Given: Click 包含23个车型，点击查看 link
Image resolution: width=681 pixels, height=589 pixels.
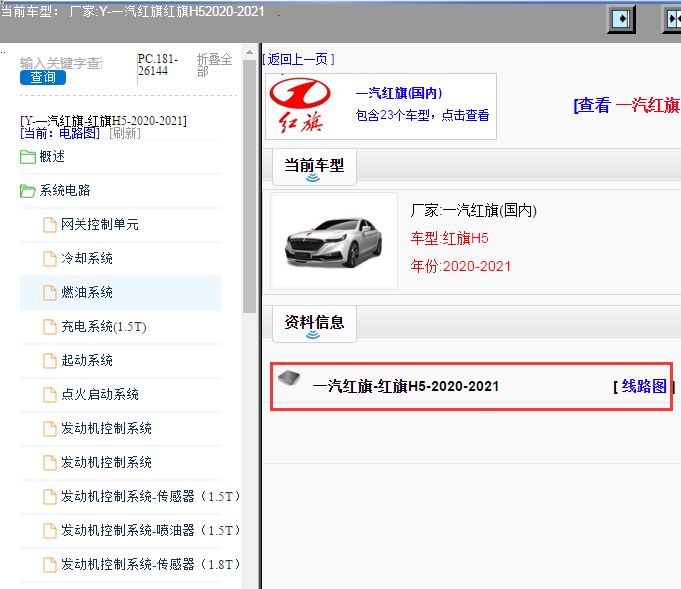Looking at the screenshot, I should (x=422, y=115).
